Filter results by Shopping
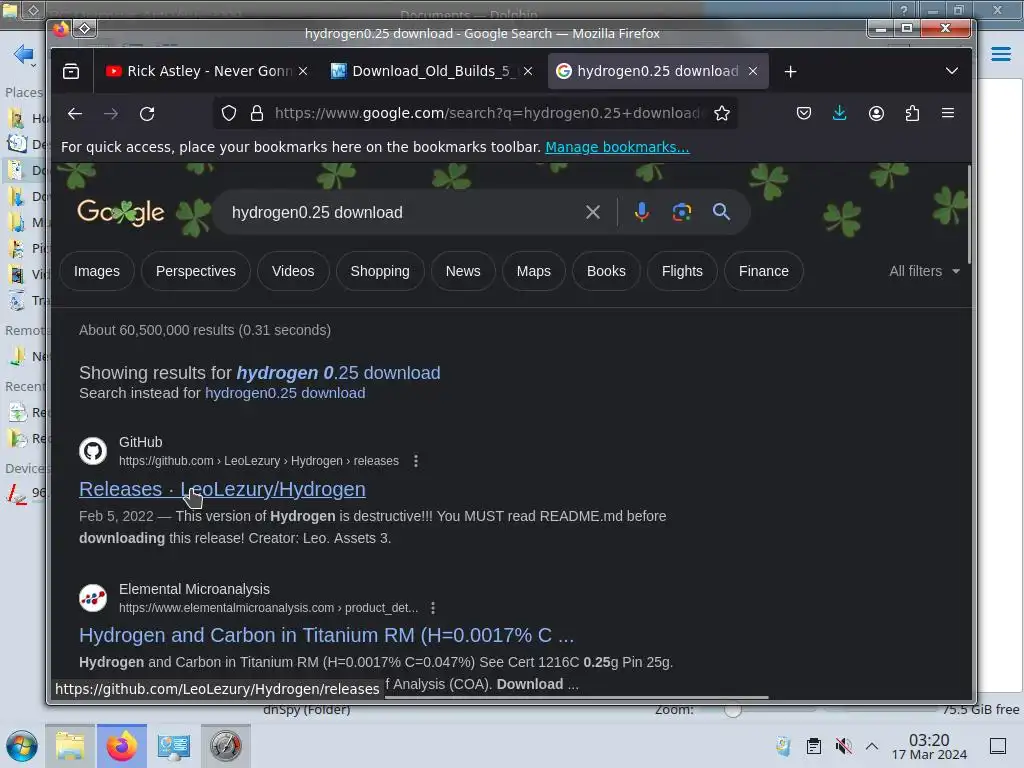 pos(380,271)
